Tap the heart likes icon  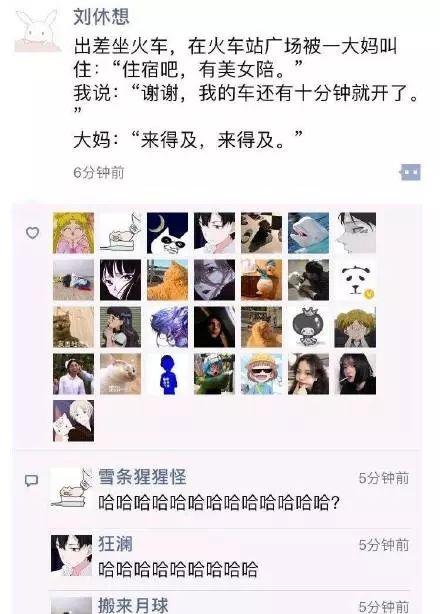pos(32,233)
